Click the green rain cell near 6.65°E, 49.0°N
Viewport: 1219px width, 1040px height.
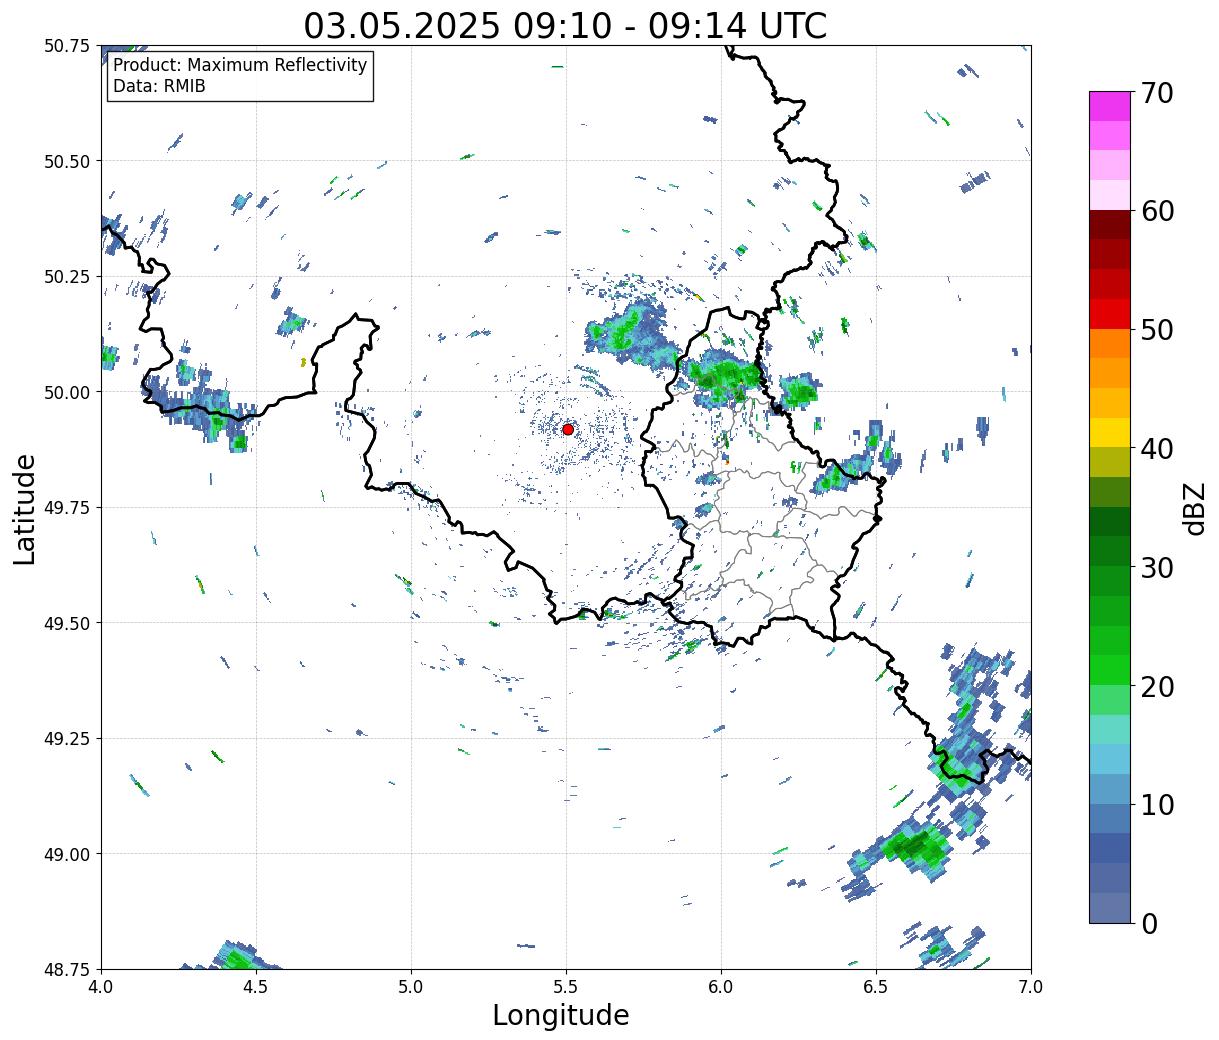pyautogui.click(x=915, y=848)
